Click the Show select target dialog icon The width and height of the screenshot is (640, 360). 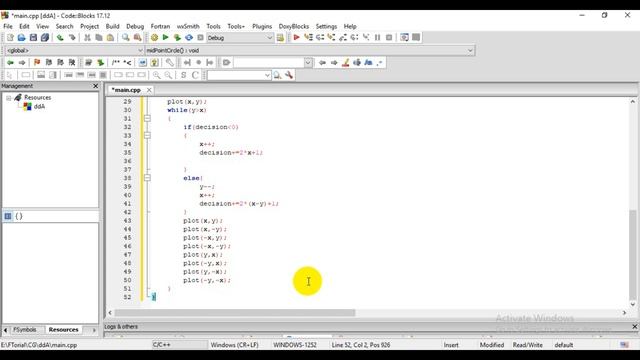[280, 38]
